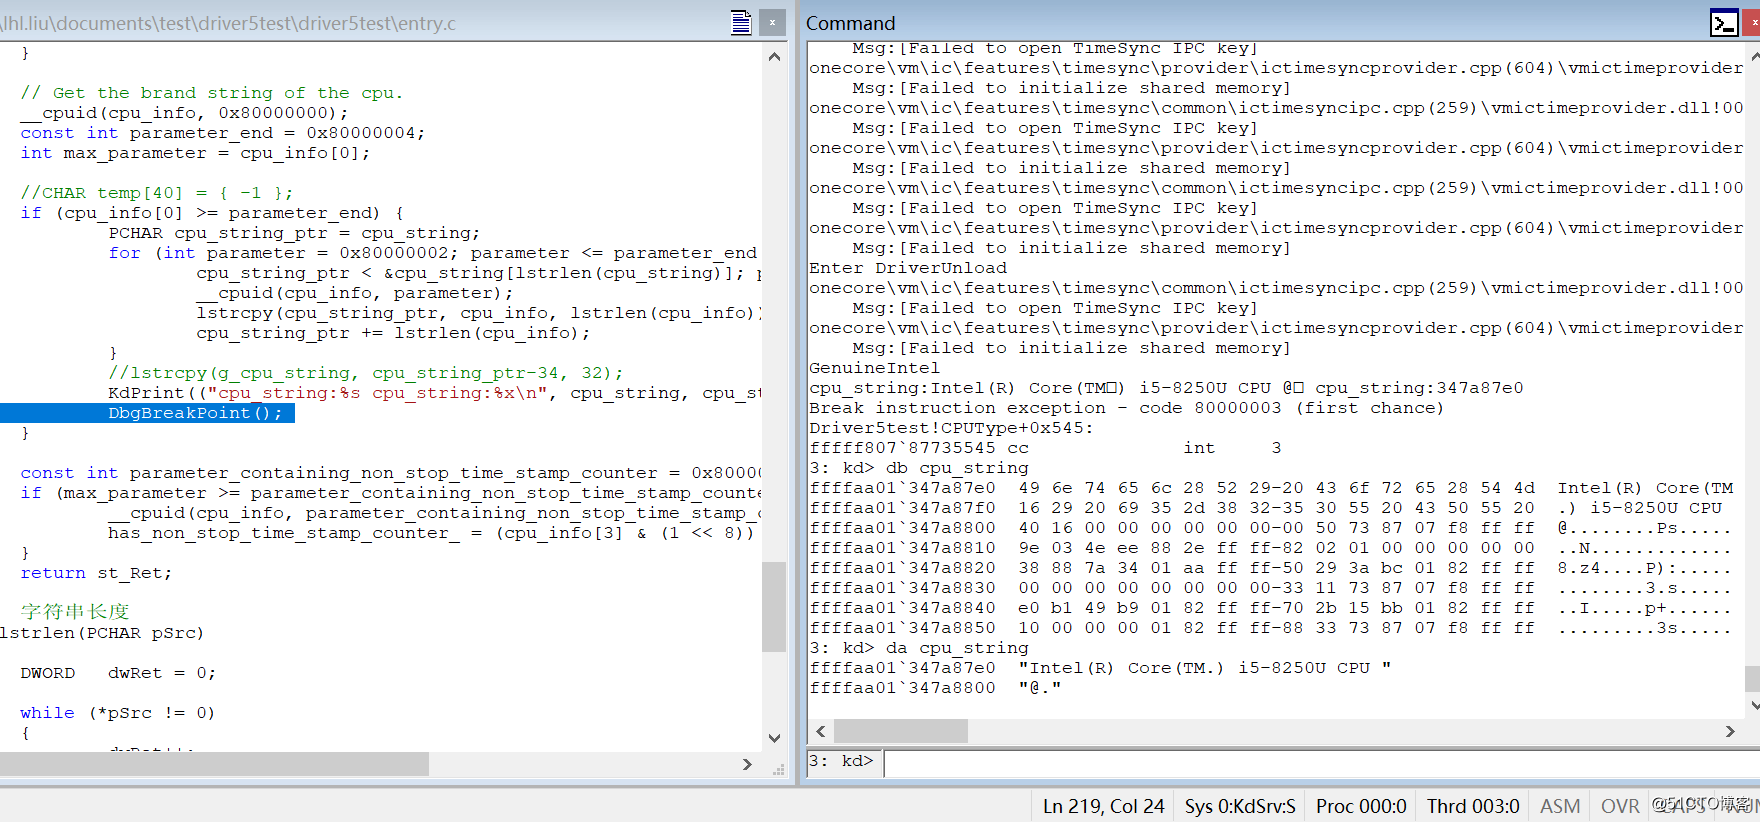This screenshot has height=822, width=1760.
Task: Open the source window document menu icon
Action: point(741,22)
